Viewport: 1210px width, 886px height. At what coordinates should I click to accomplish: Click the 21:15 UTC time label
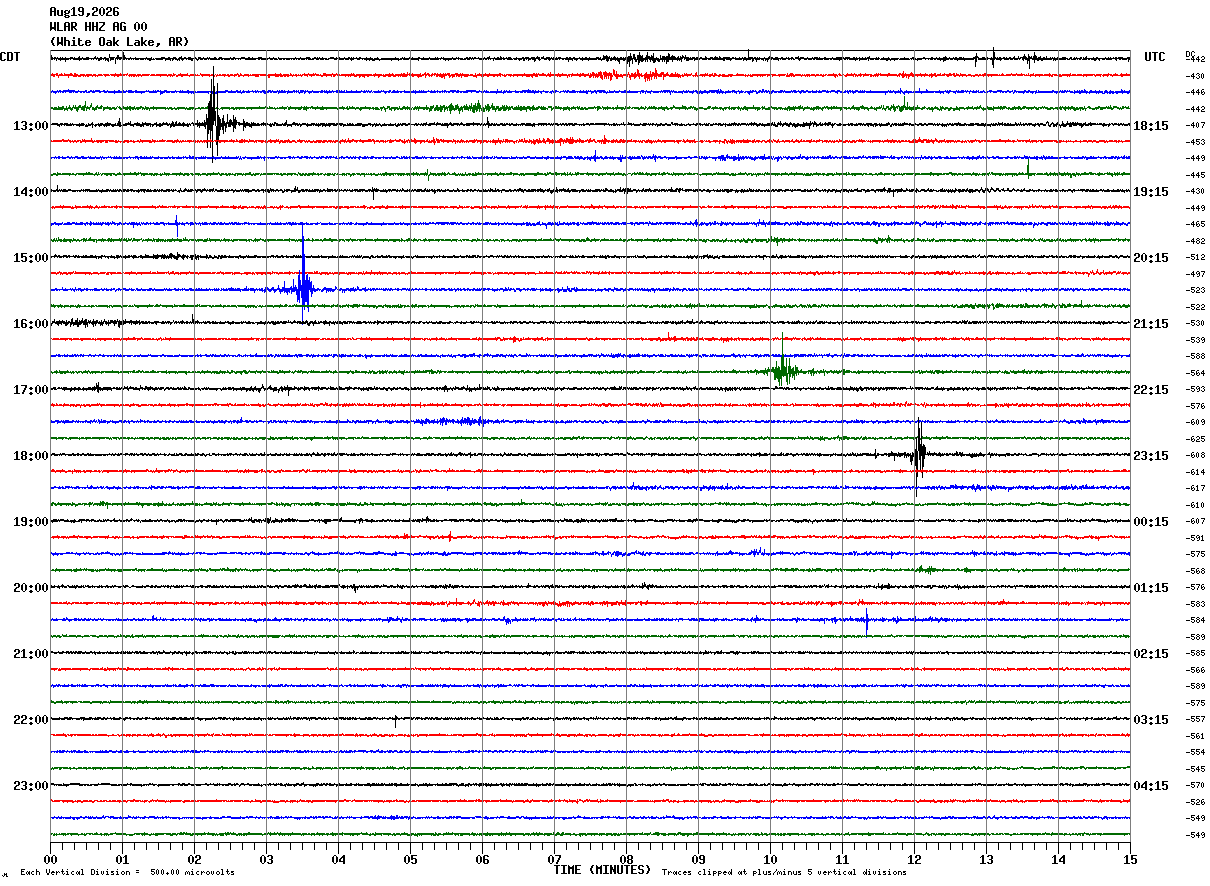(x=1151, y=324)
